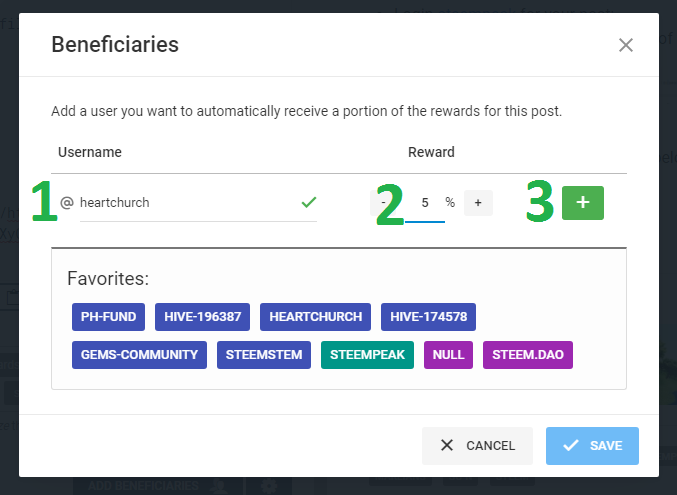677x495 pixels.
Task: Close the Beneficiaries dialog with X icon
Action: pos(626,45)
